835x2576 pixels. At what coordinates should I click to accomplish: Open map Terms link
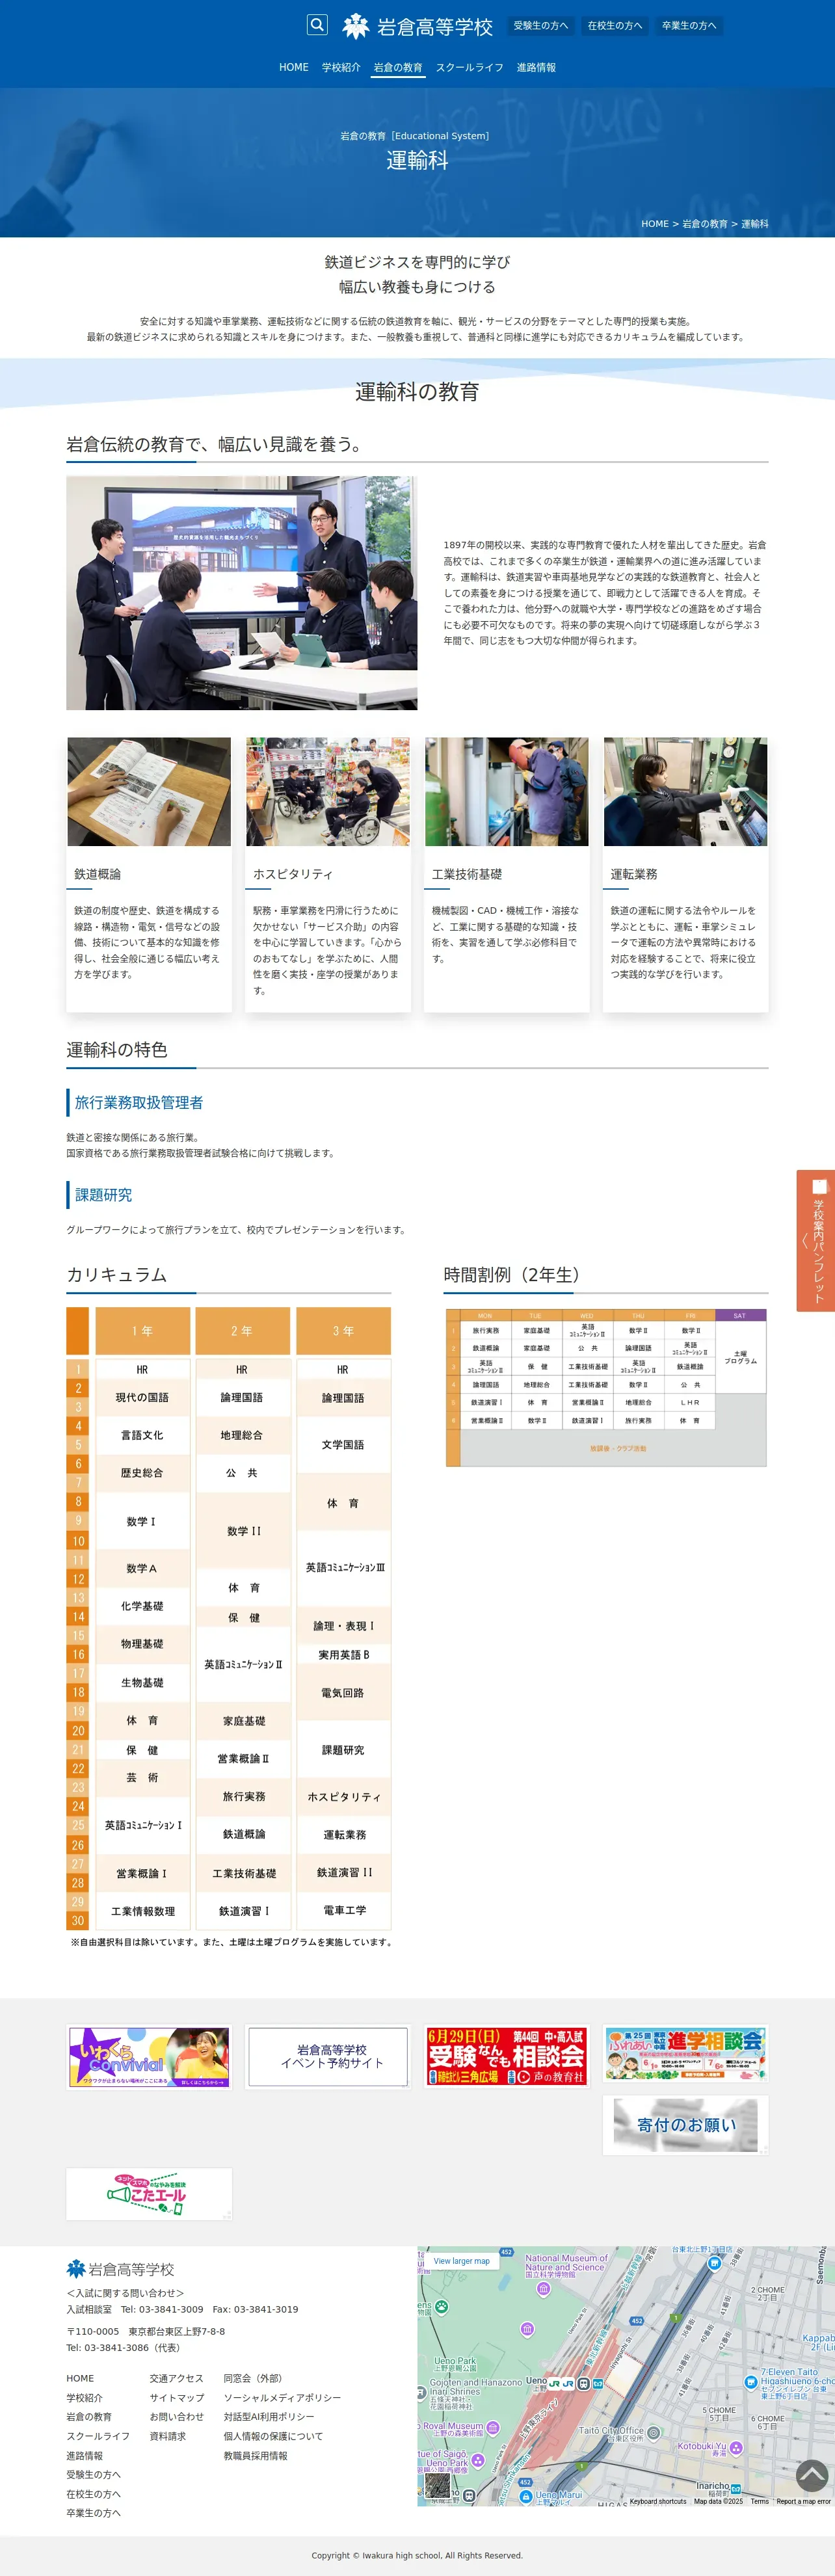(x=760, y=2501)
